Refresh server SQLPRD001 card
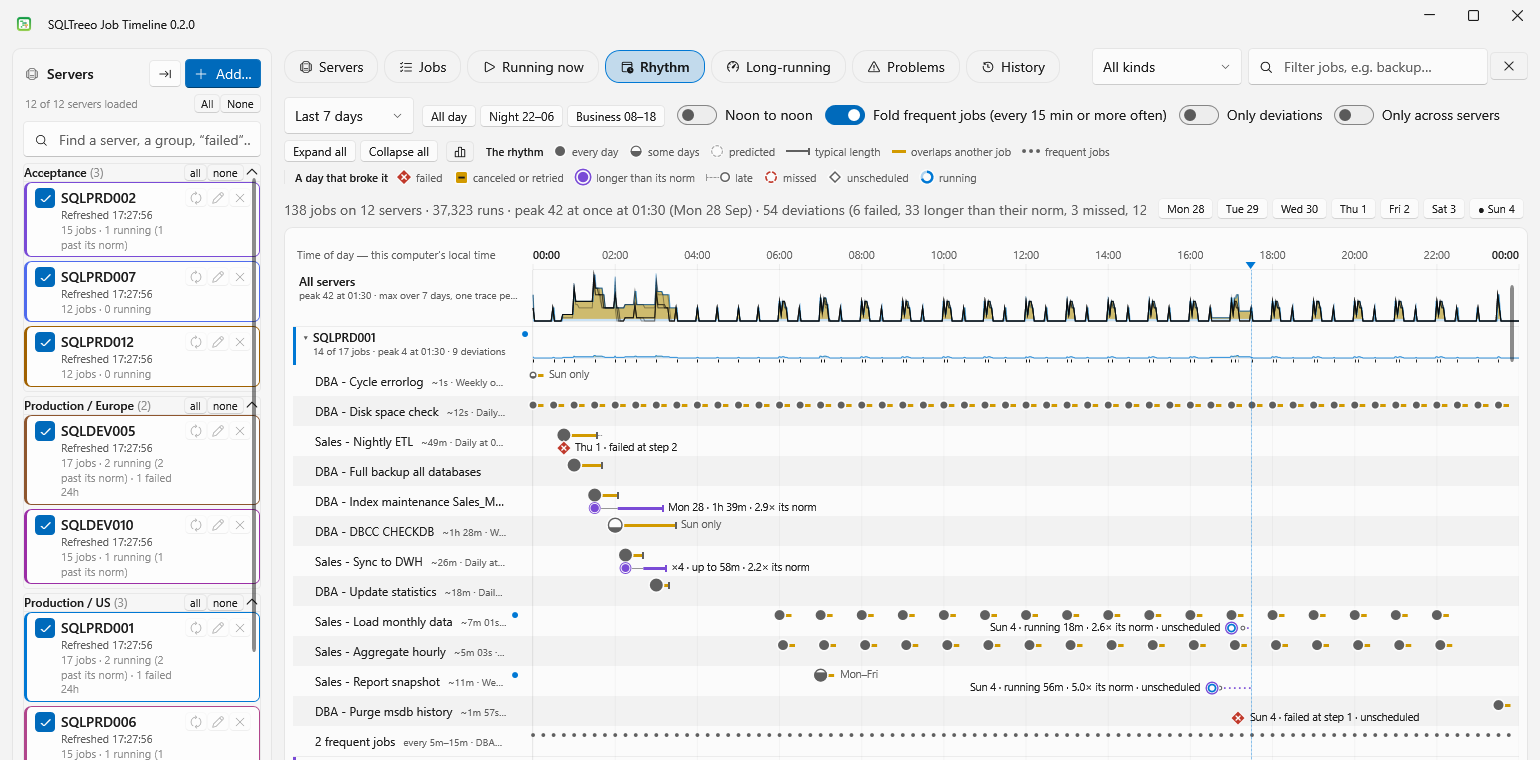This screenshot has height=760, width=1540. 196,628
